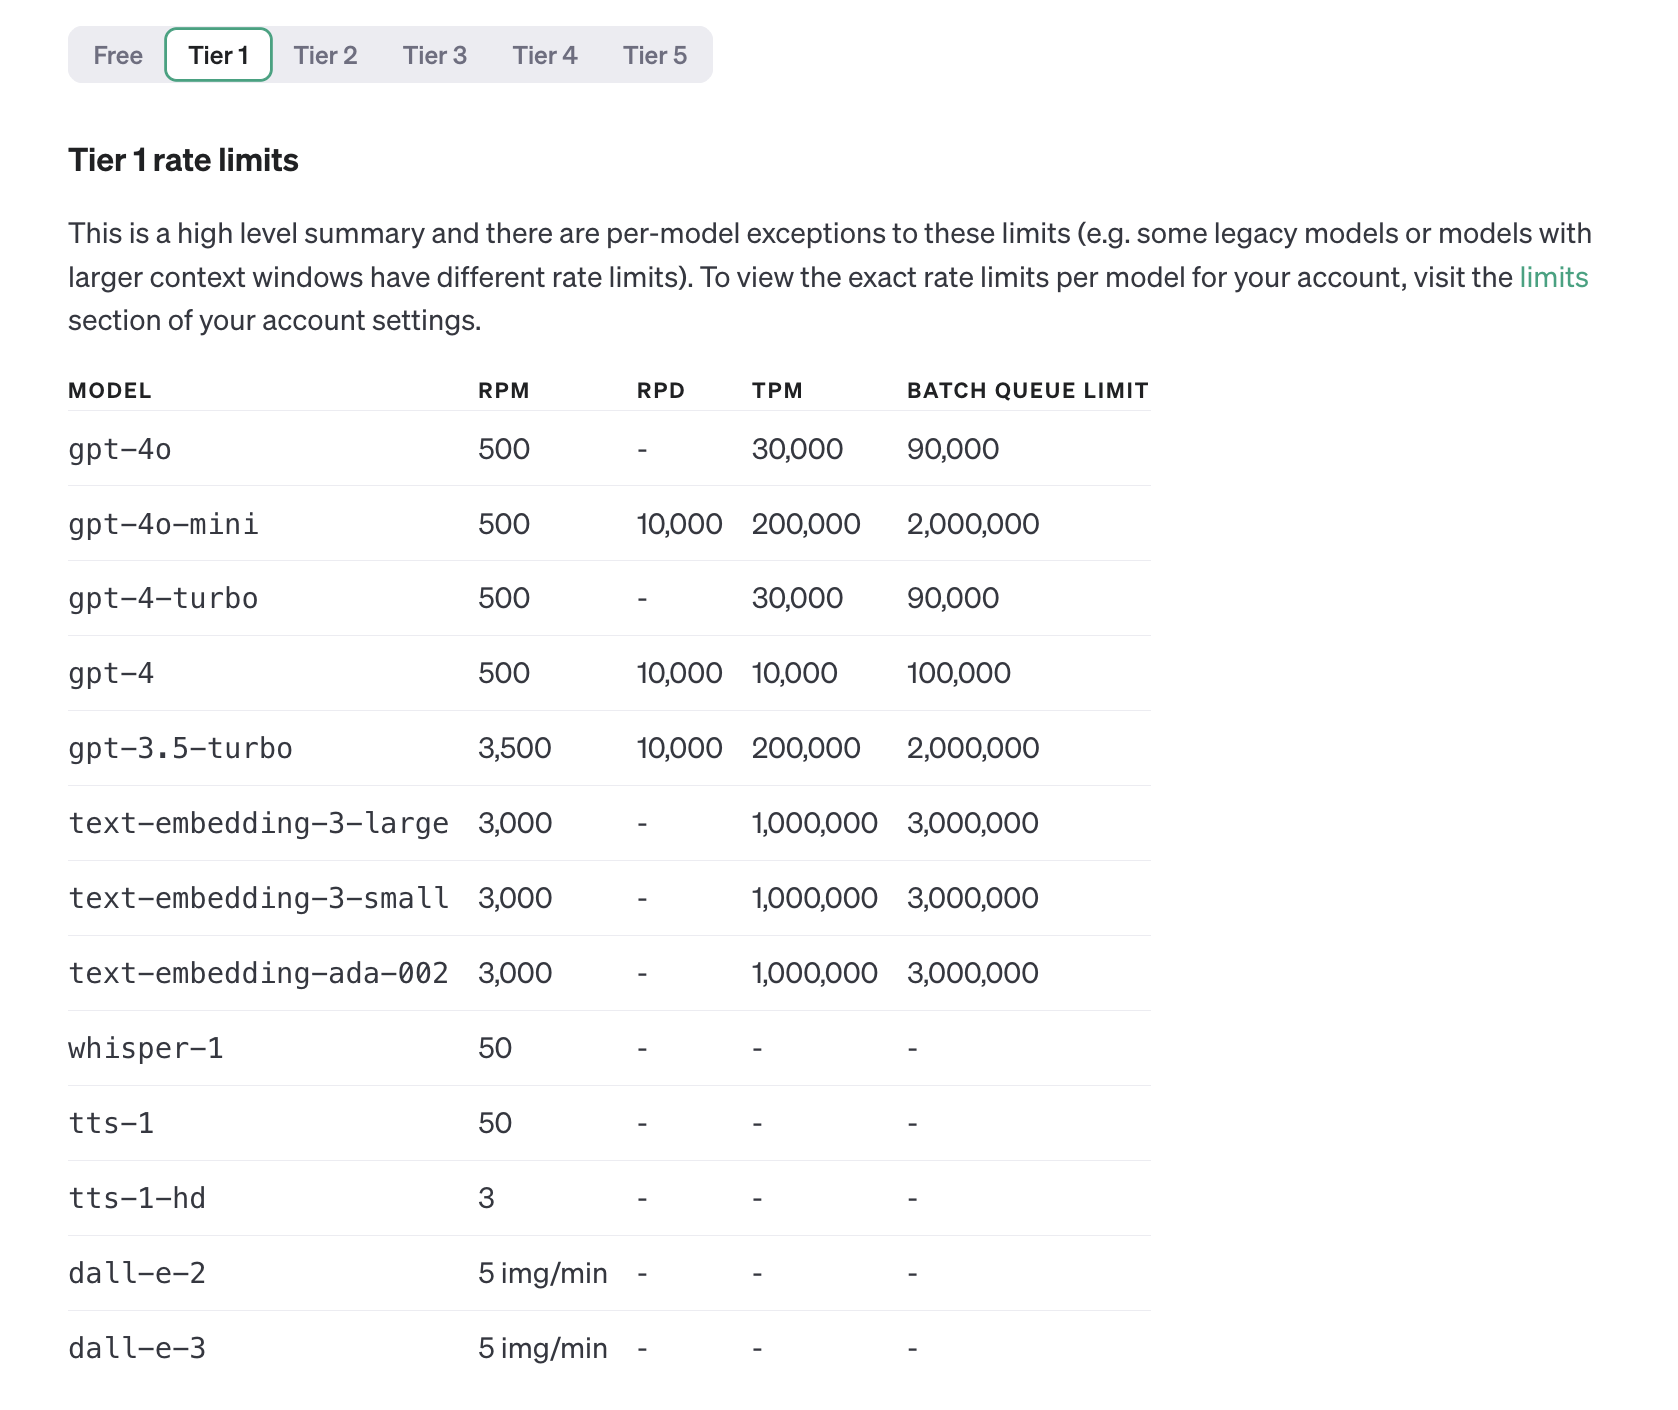This screenshot has width=1678, height=1410.
Task: Select the dall-e-3 model name
Action: [137, 1348]
